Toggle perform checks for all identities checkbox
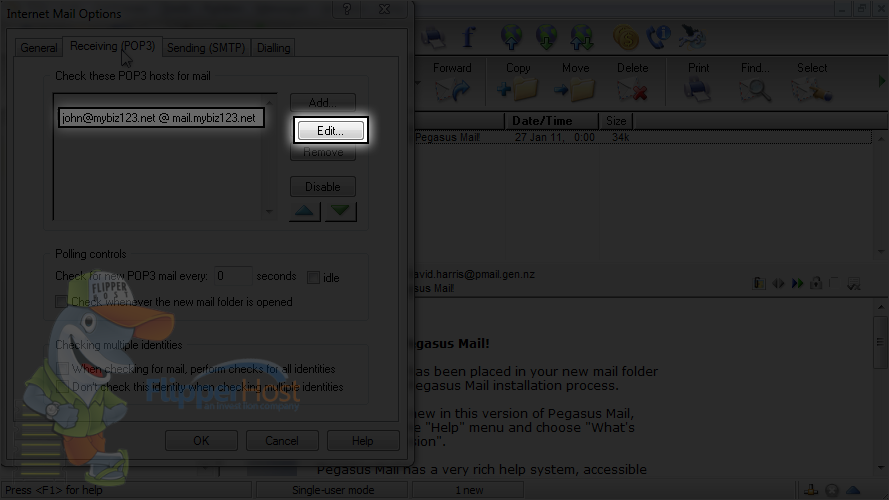 tap(62, 369)
